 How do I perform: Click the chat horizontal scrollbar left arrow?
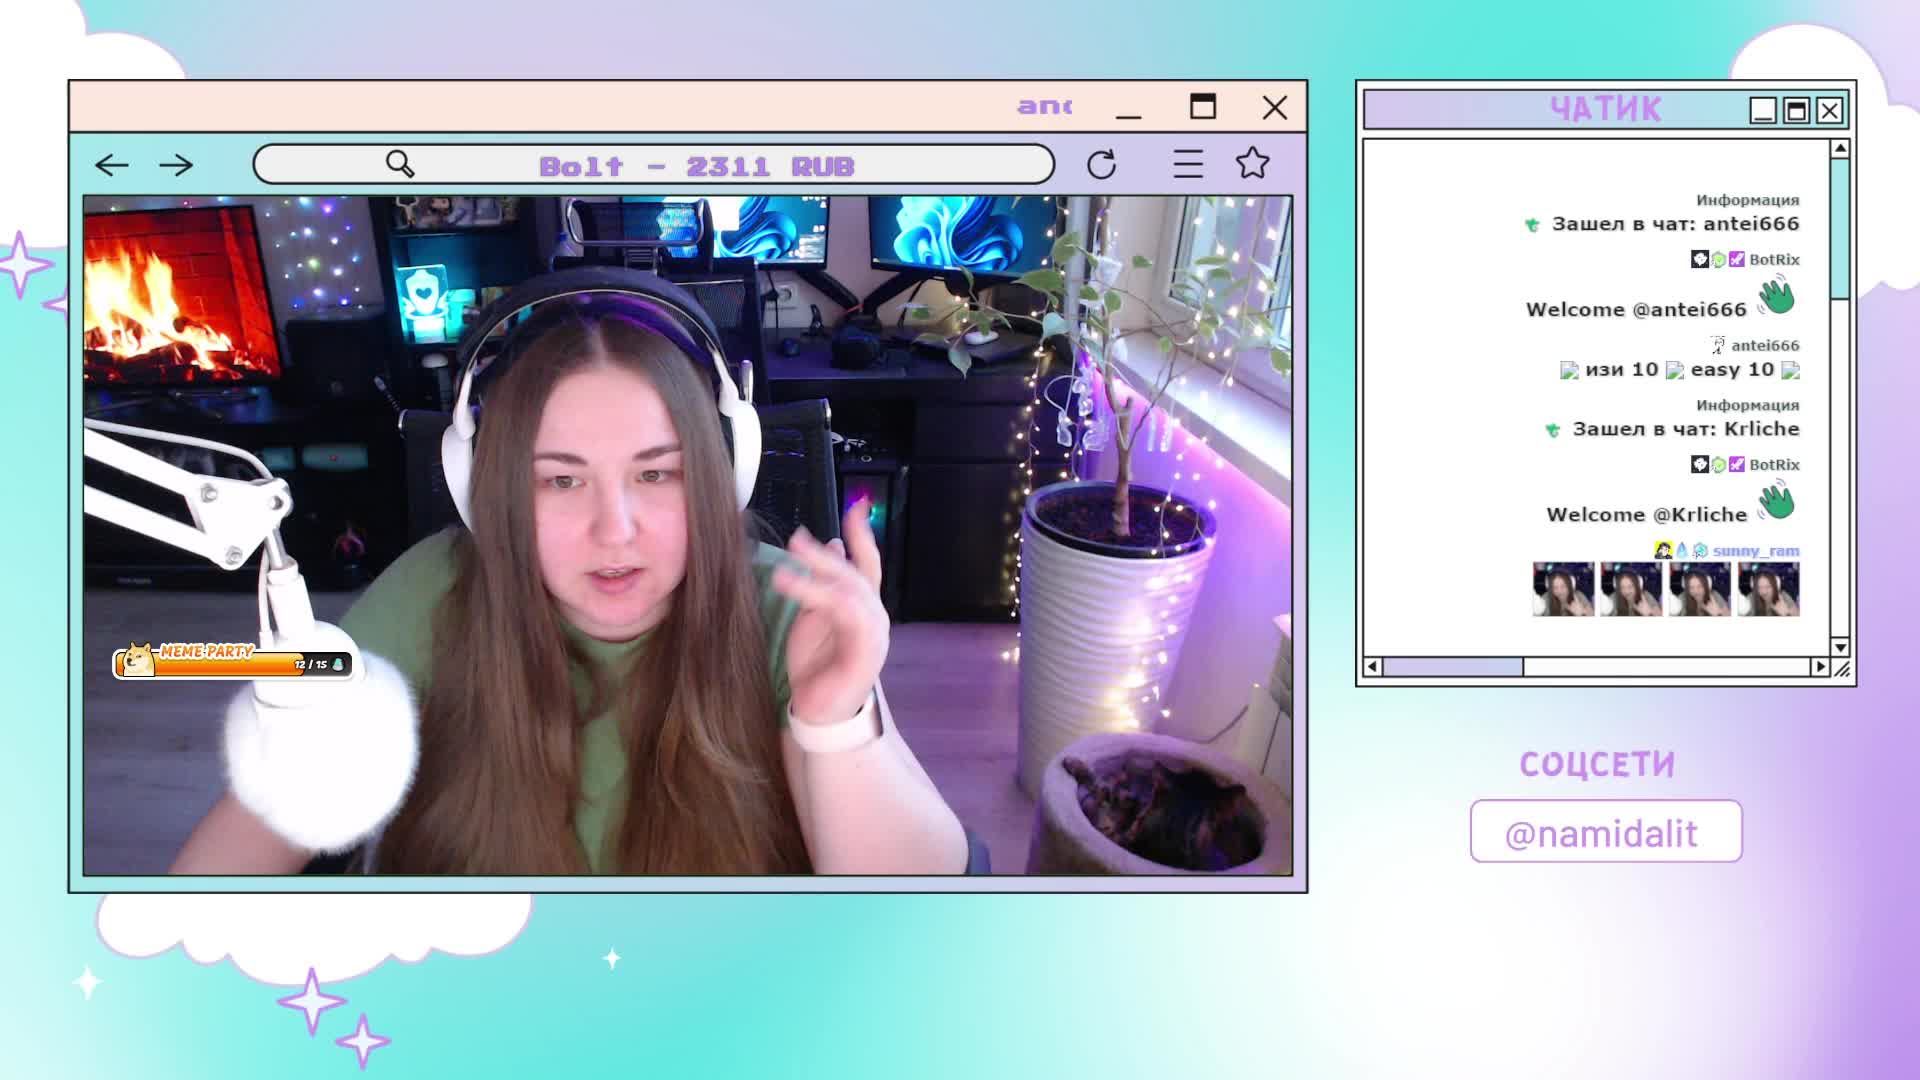1373,667
